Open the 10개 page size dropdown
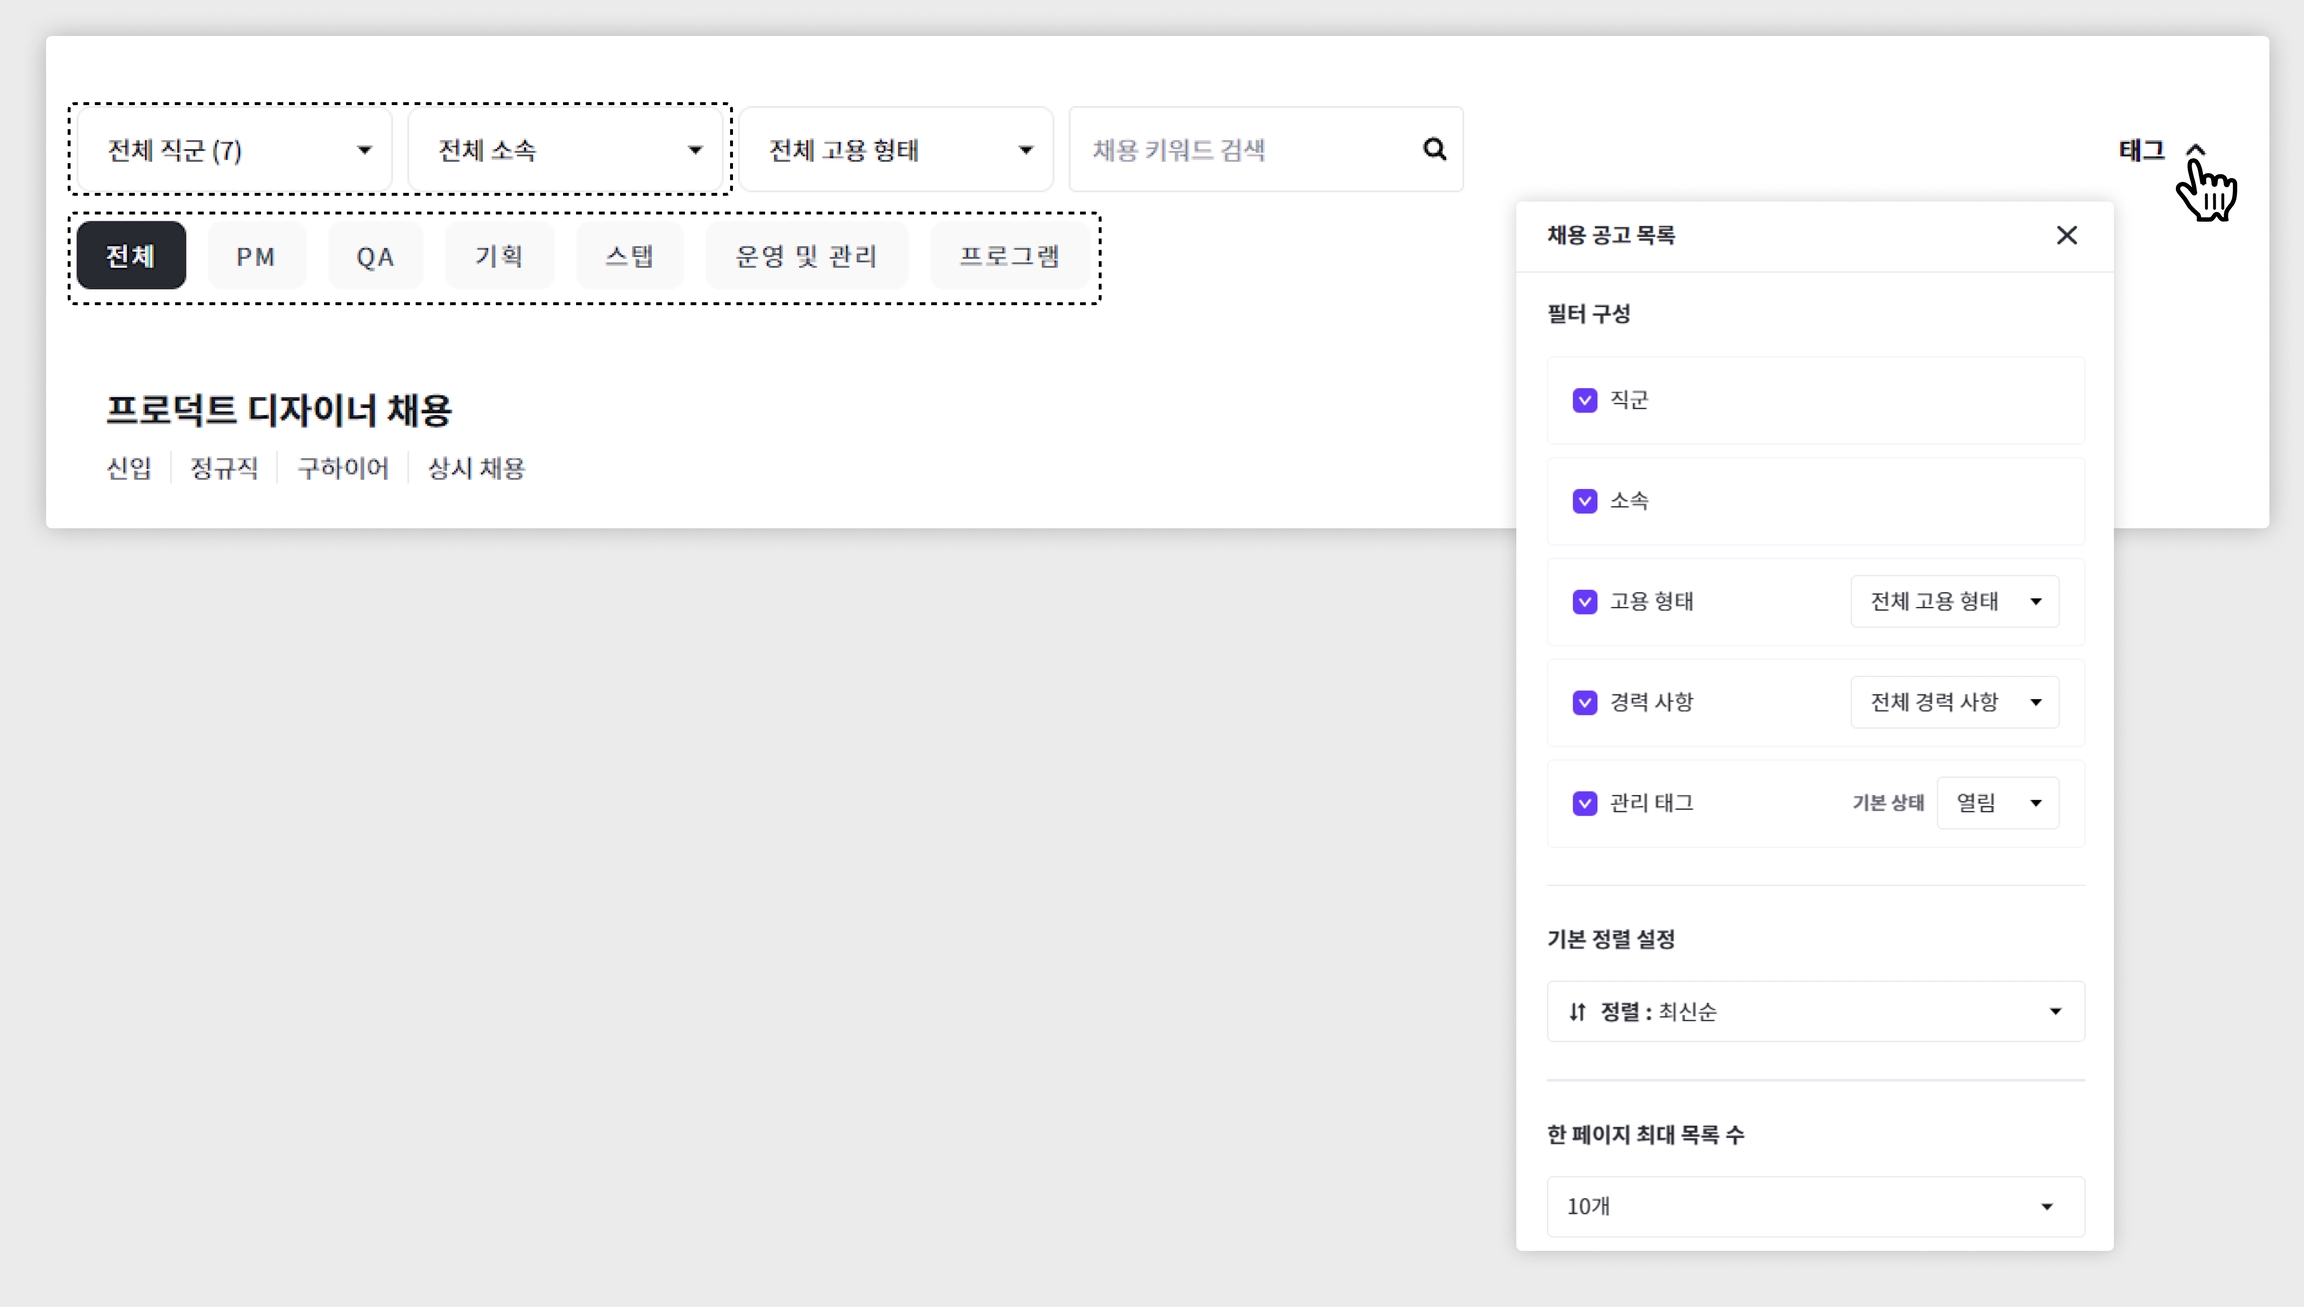Image resolution: width=2304 pixels, height=1307 pixels. point(1814,1206)
